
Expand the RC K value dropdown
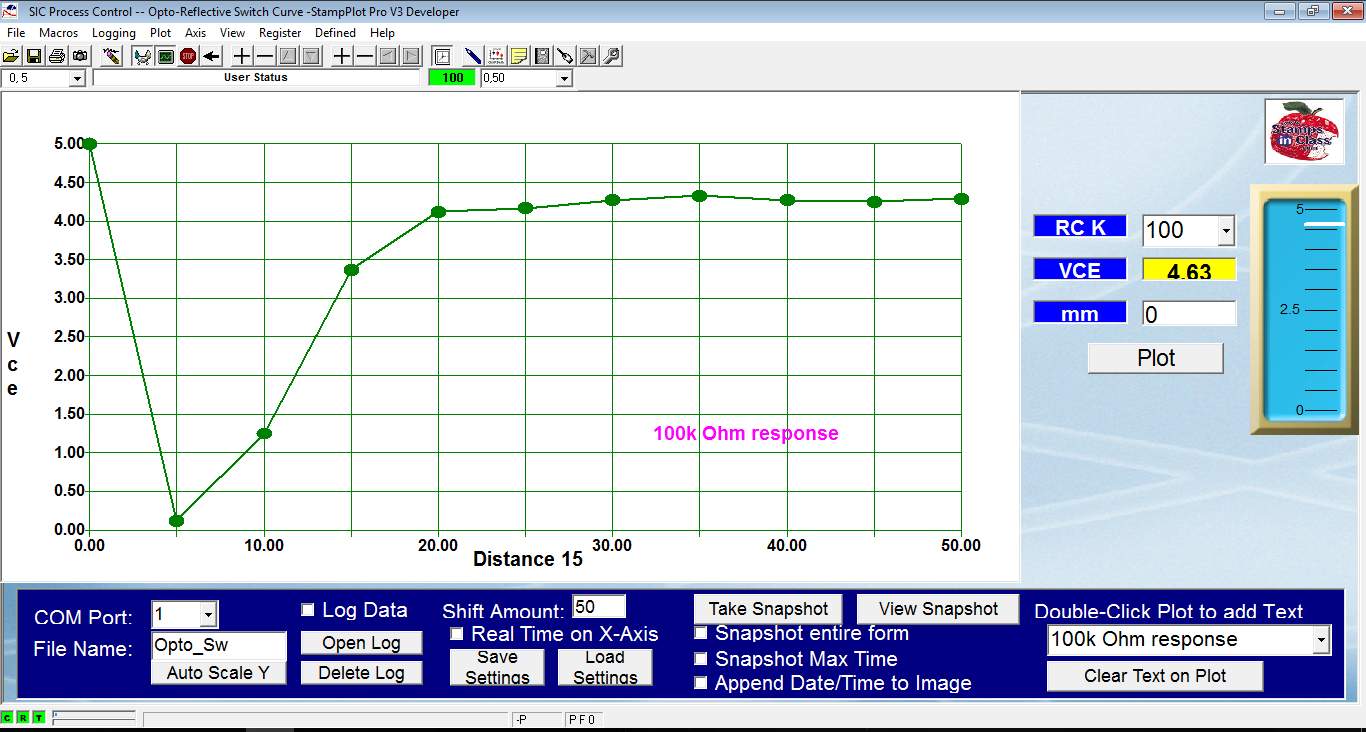[x=1226, y=231]
